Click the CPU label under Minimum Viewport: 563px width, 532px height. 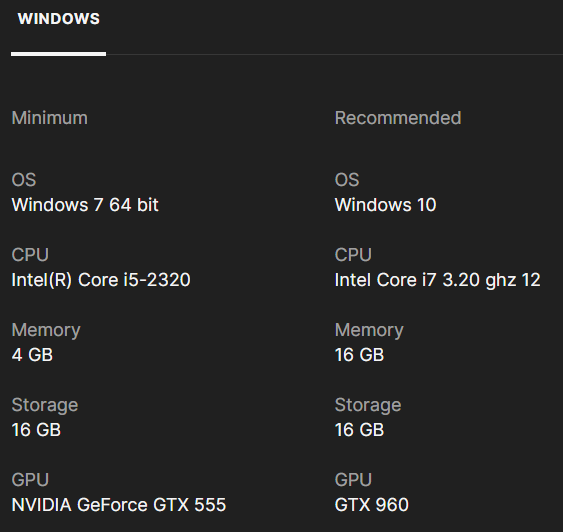(30, 255)
